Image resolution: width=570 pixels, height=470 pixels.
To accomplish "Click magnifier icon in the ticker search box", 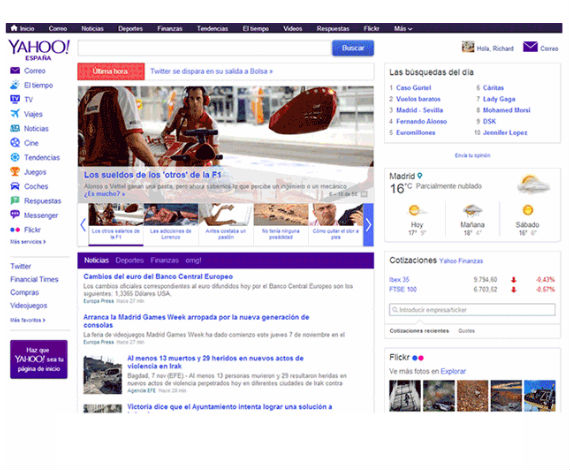I will (x=394, y=310).
